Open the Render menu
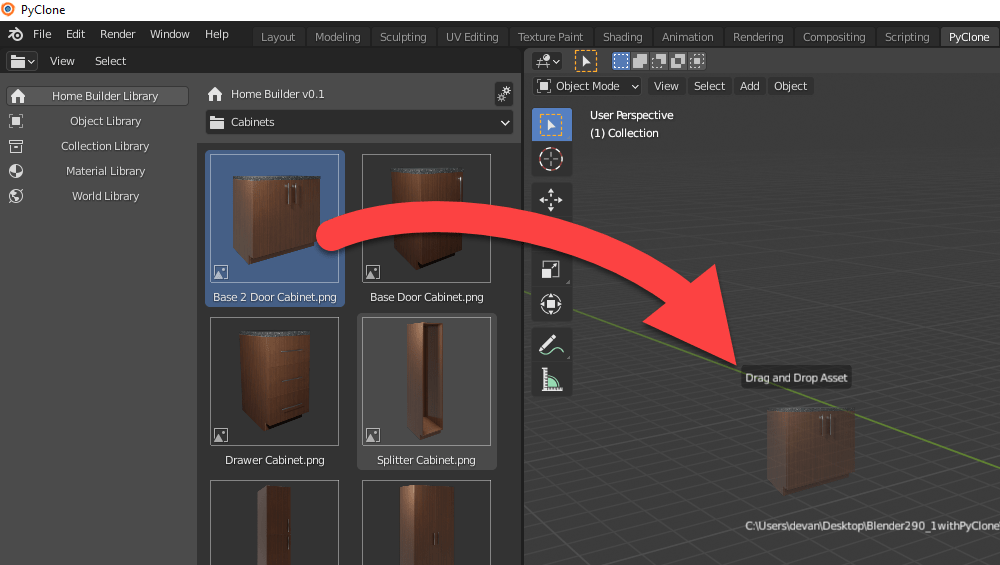 [118, 34]
